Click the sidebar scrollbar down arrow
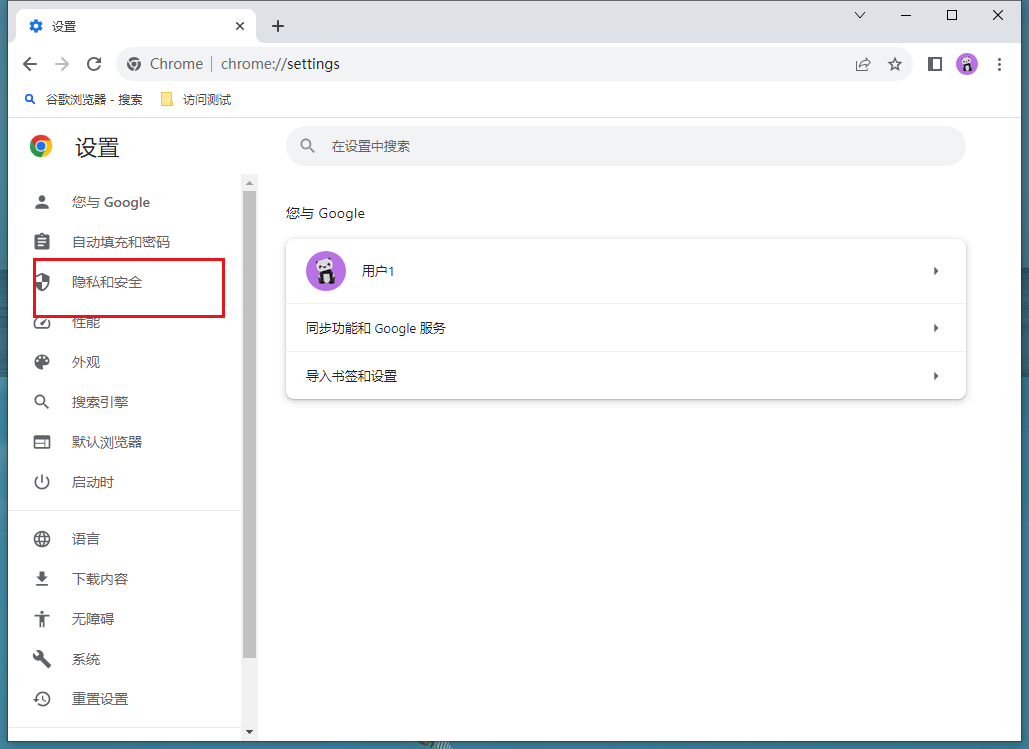This screenshot has width=1029, height=749. coord(249,731)
